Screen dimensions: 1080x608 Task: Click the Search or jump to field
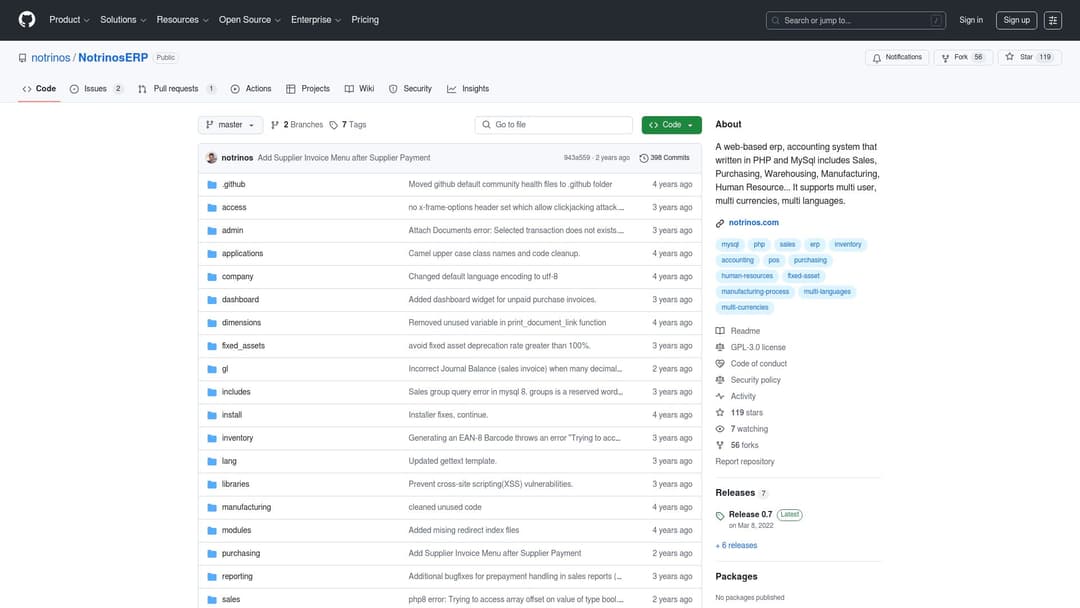click(x=855, y=20)
